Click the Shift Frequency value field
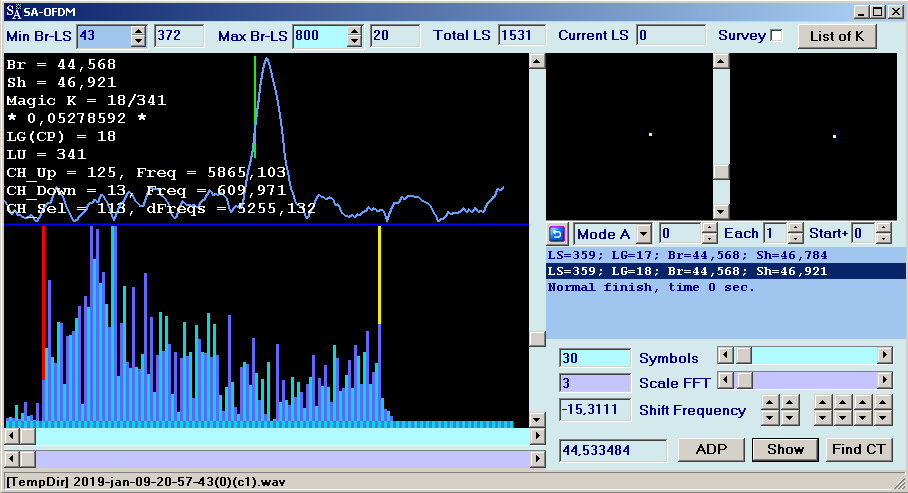The image size is (908, 493). 595,410
